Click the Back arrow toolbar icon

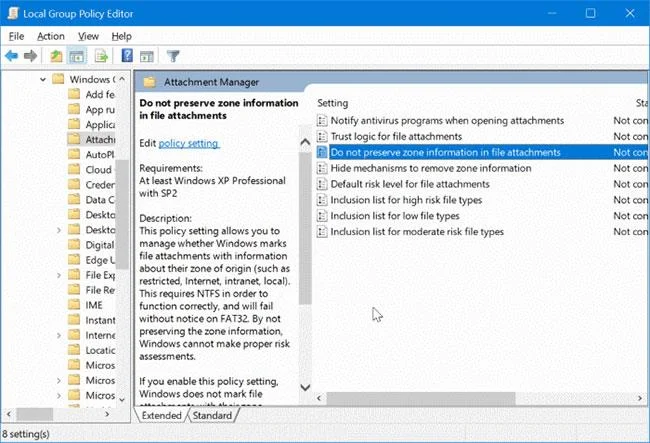point(12,56)
